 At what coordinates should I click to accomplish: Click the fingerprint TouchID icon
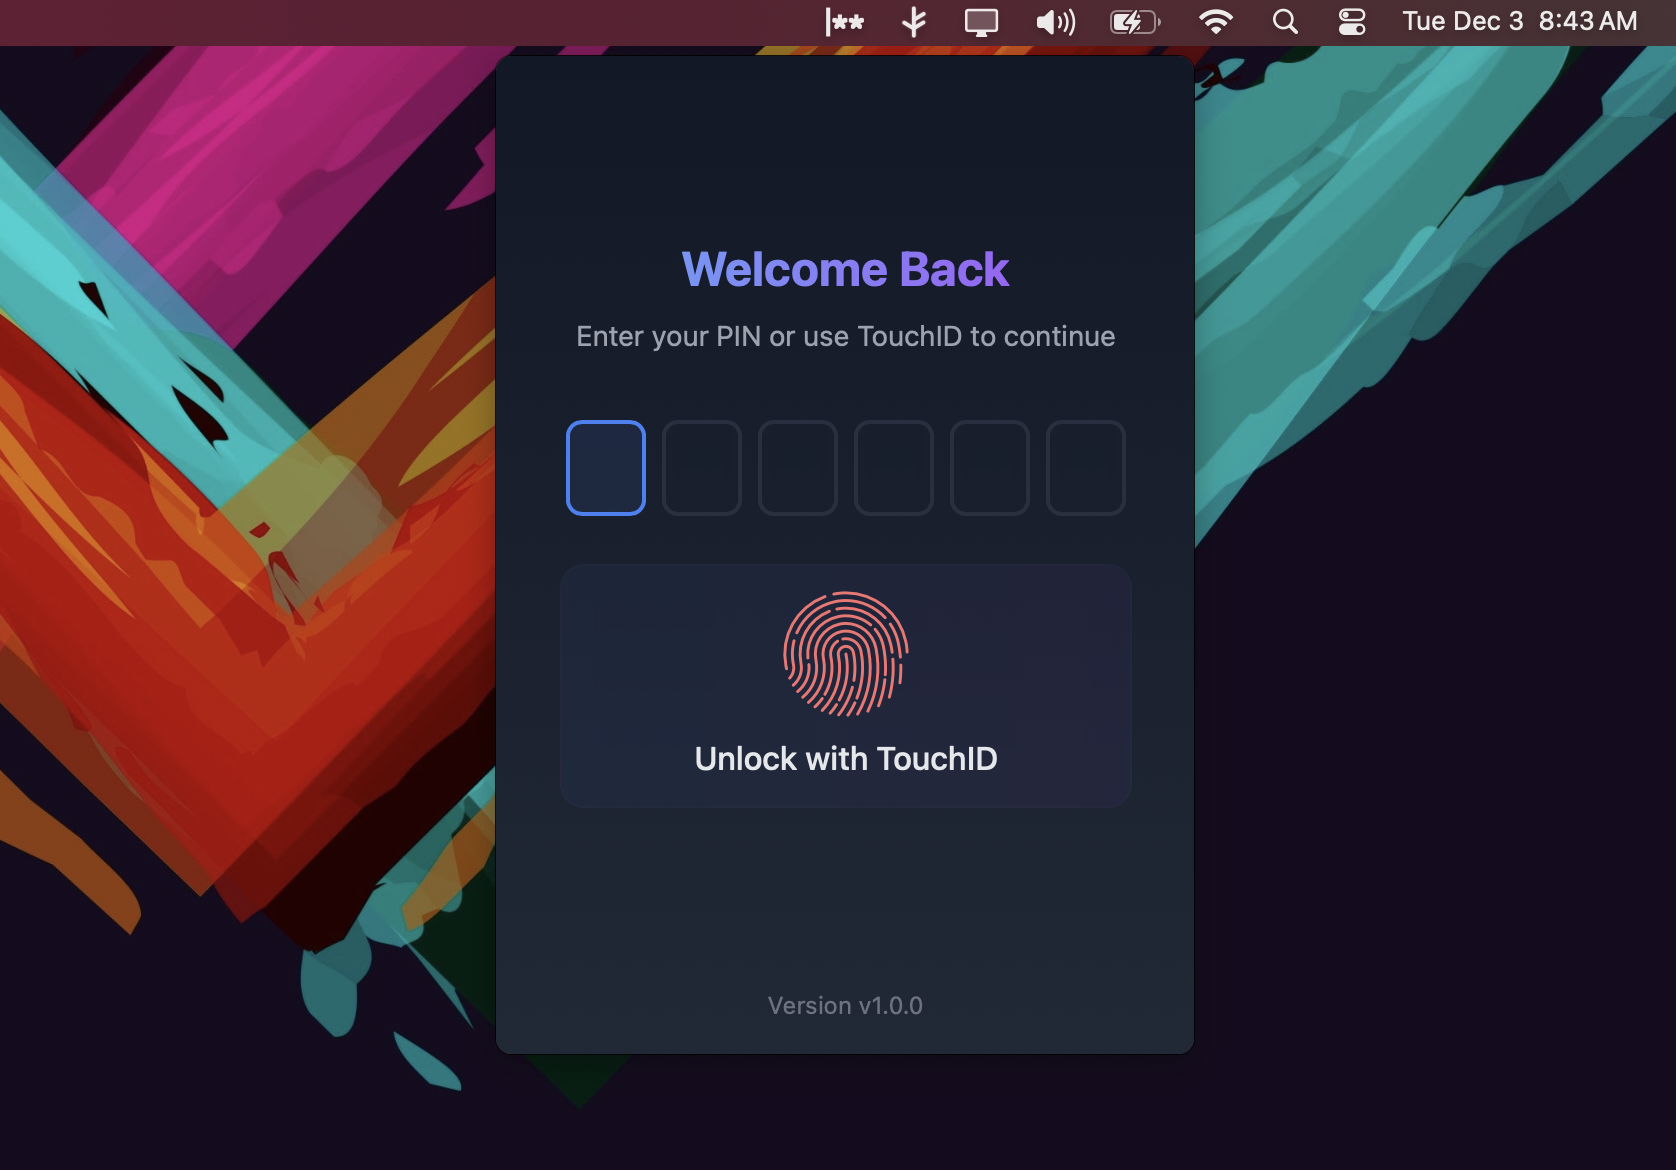coord(846,654)
